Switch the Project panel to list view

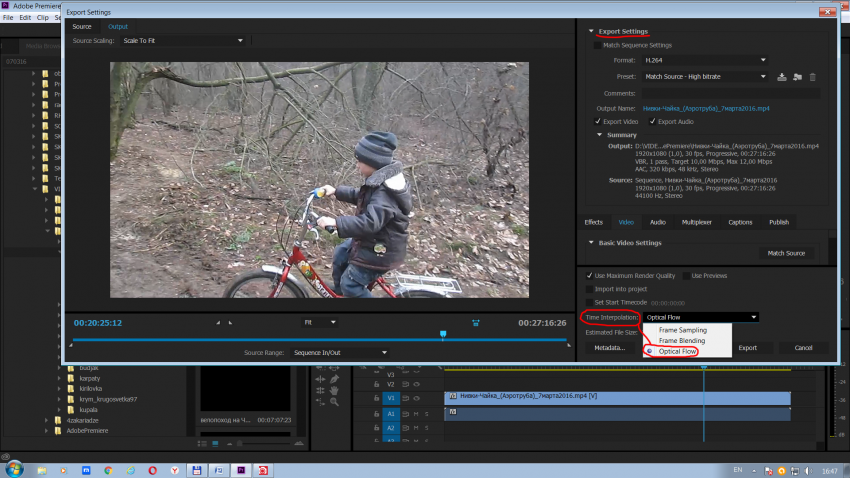(202, 443)
